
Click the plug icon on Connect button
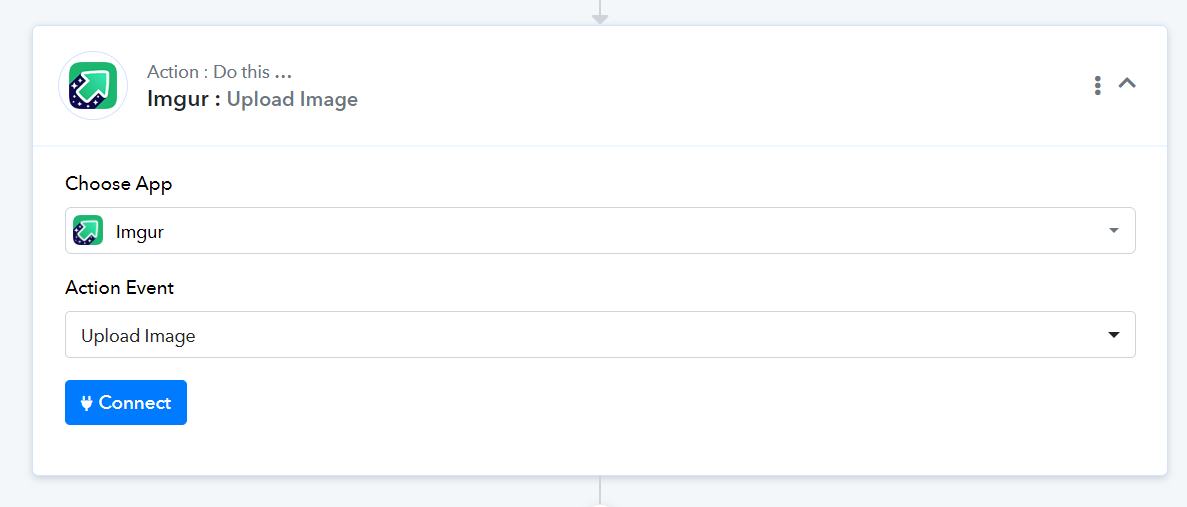[x=86, y=403]
